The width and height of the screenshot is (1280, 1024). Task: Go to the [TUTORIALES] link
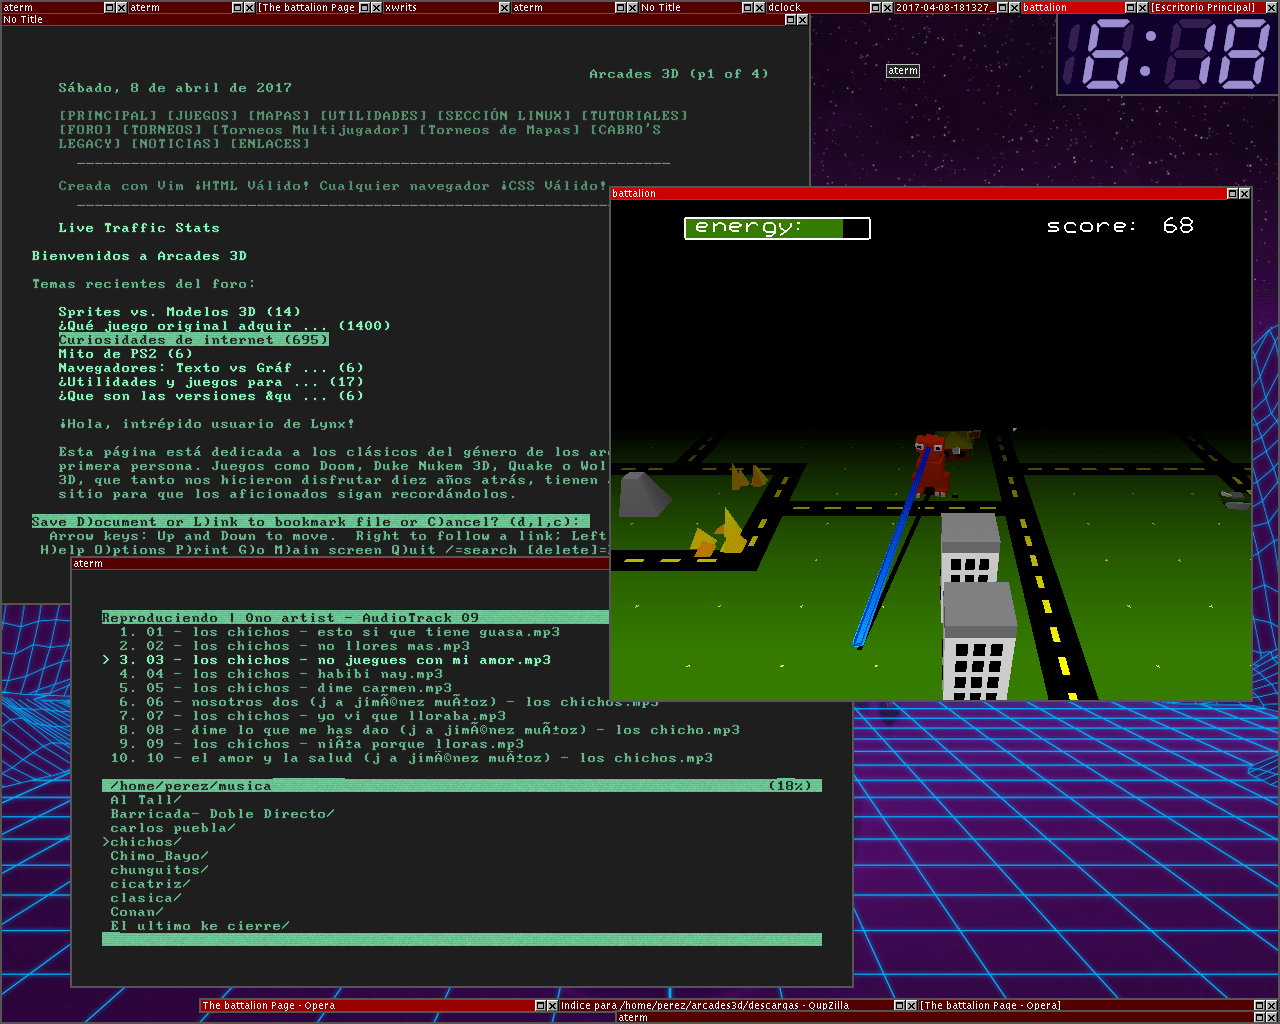635,116
